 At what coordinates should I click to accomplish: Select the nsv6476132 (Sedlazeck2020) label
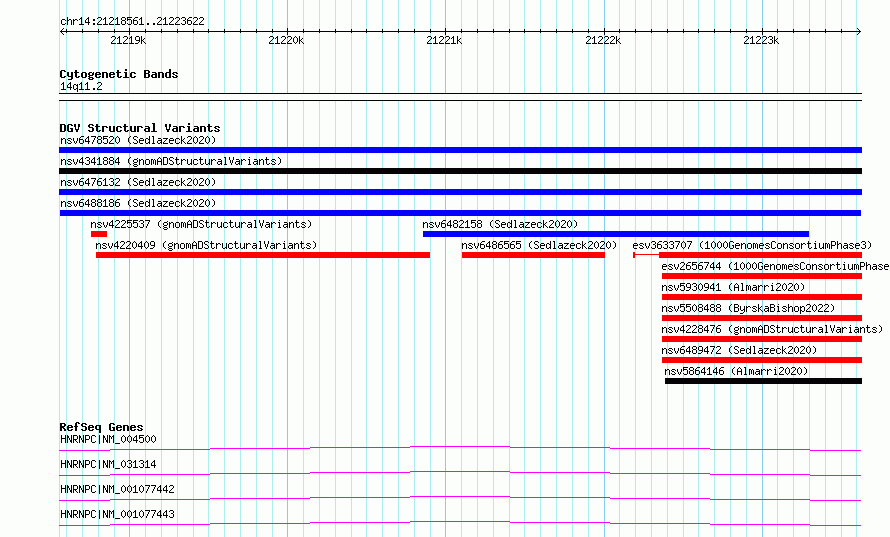tap(138, 182)
